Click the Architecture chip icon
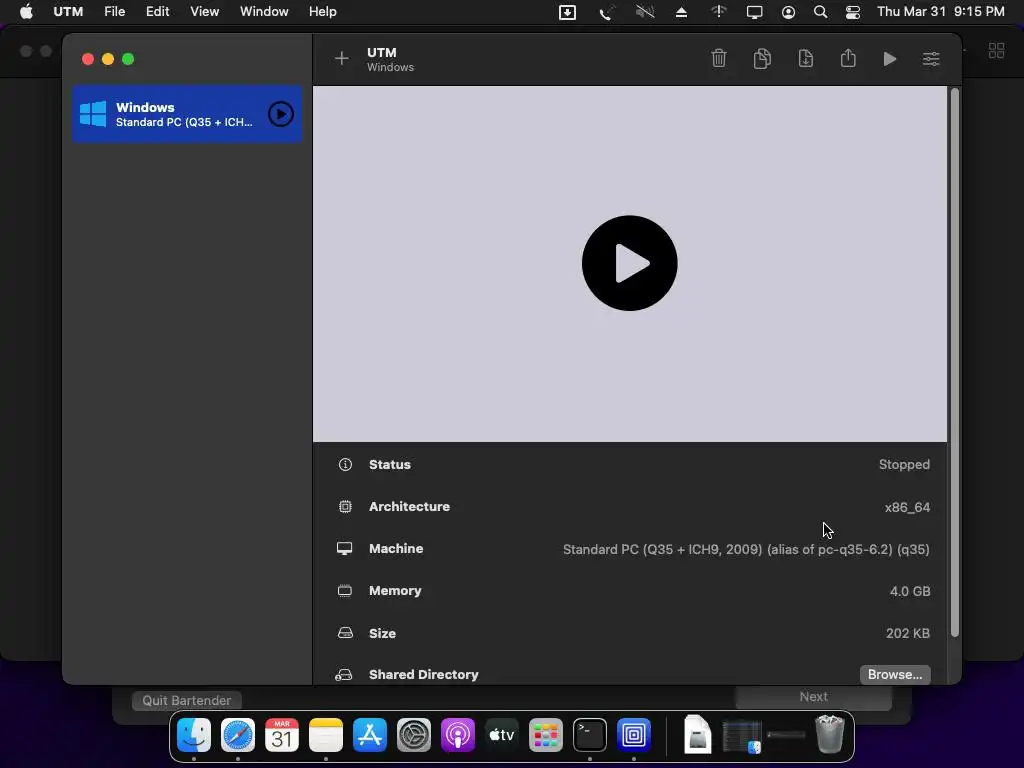Image resolution: width=1024 pixels, height=768 pixels. [345, 506]
